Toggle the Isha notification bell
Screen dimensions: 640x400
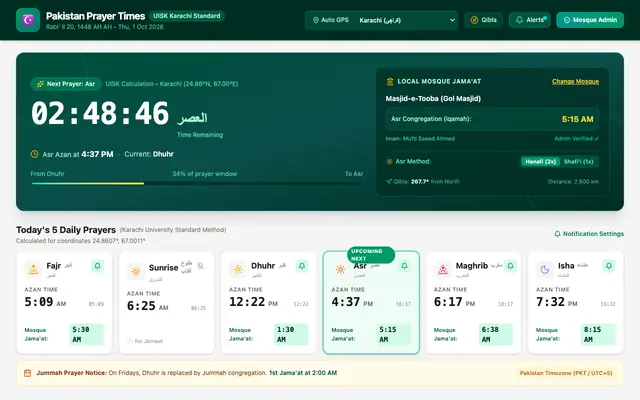pyautogui.click(x=609, y=266)
